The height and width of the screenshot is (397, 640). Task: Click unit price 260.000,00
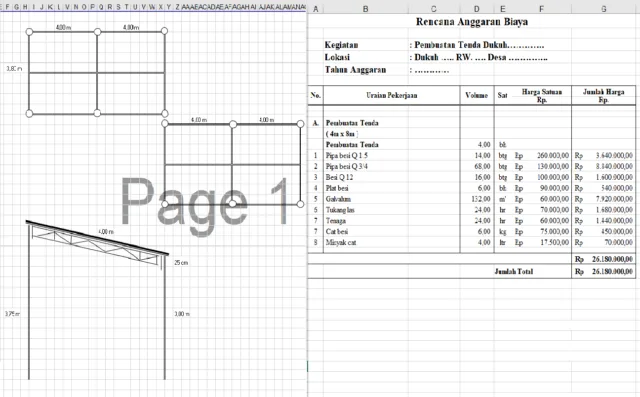[x=553, y=155]
